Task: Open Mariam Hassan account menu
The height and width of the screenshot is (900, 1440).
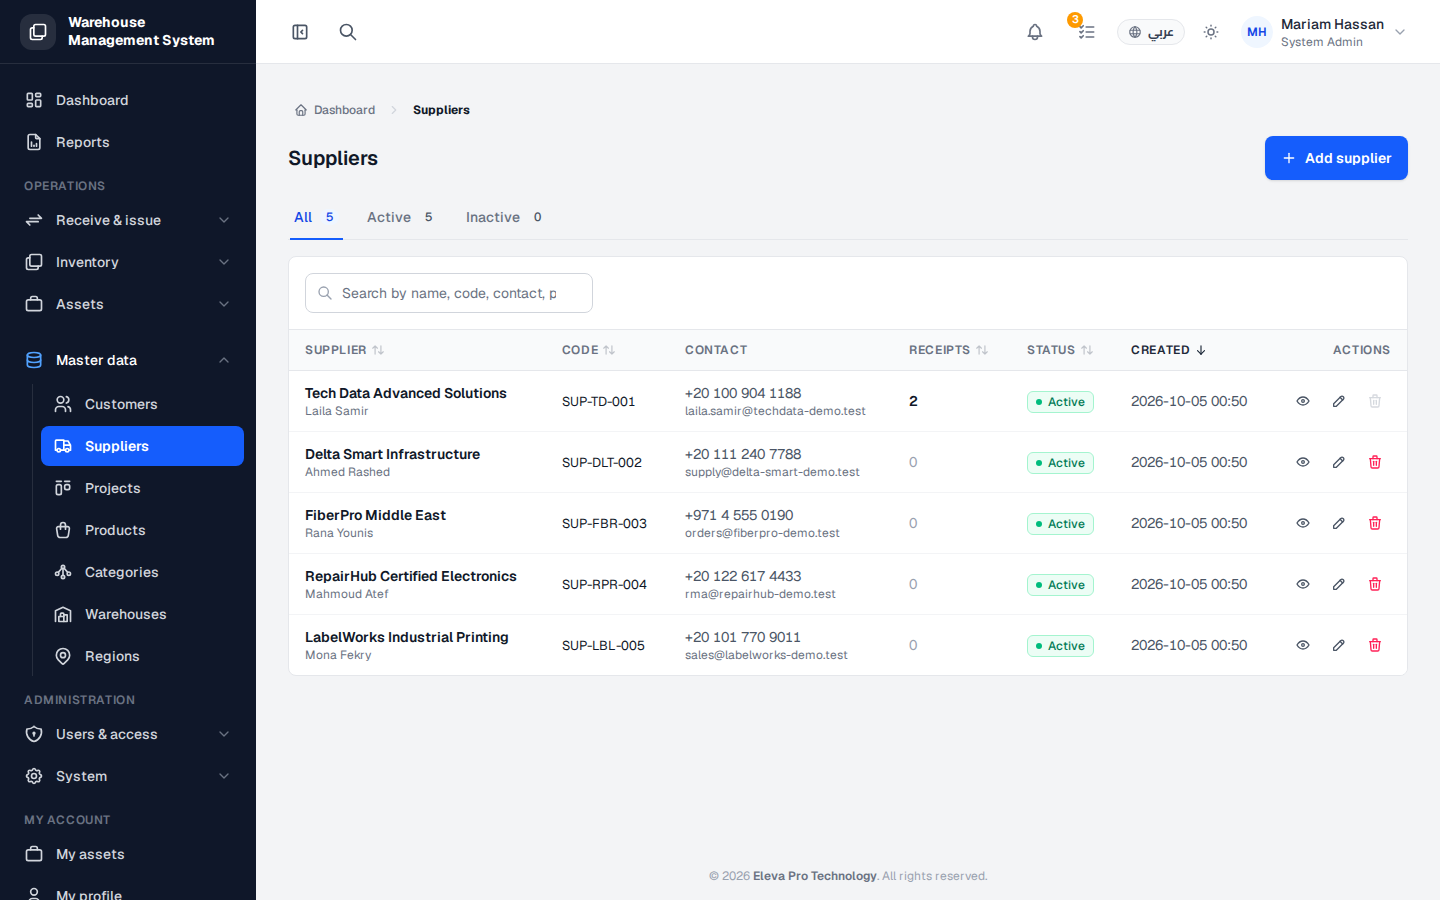Action: tap(1325, 32)
